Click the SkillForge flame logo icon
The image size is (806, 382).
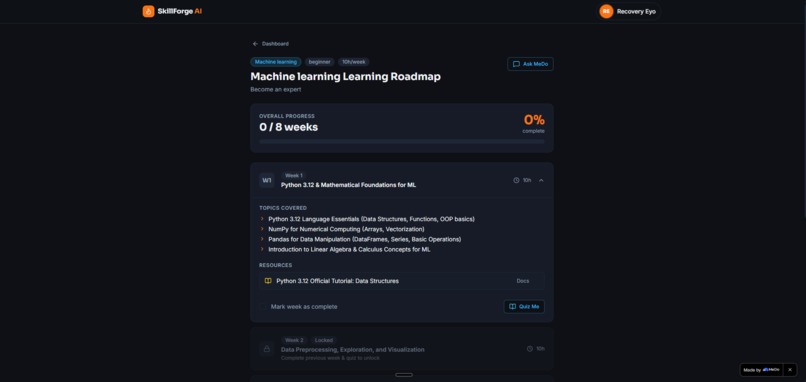click(148, 11)
